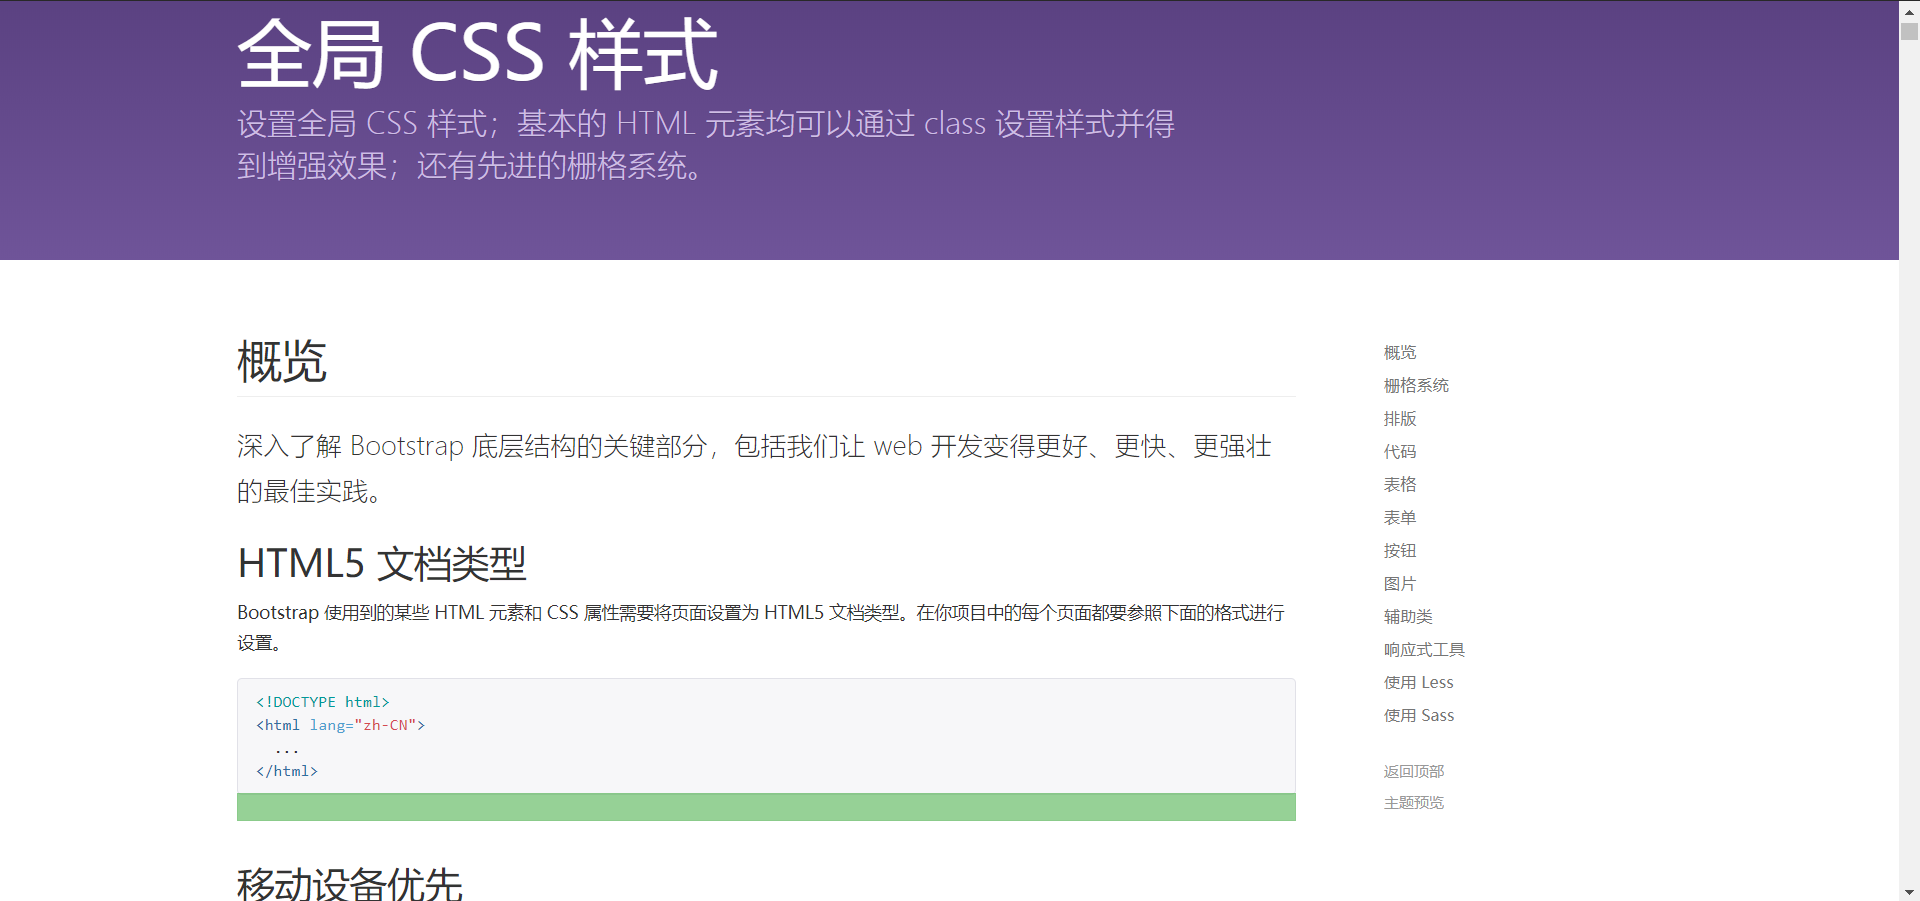Viewport: 1920px width, 901px height.
Task: Open 图片 section from sidebar
Action: point(1400,583)
